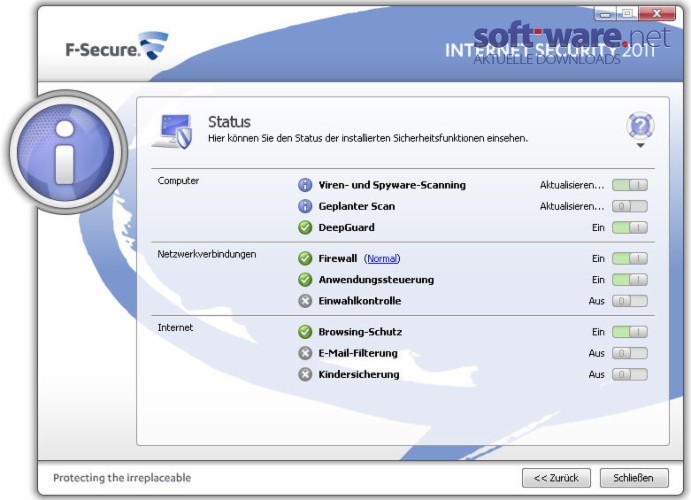Click Ein status text beside DeepGuard
The height and width of the screenshot is (500, 691).
point(598,228)
